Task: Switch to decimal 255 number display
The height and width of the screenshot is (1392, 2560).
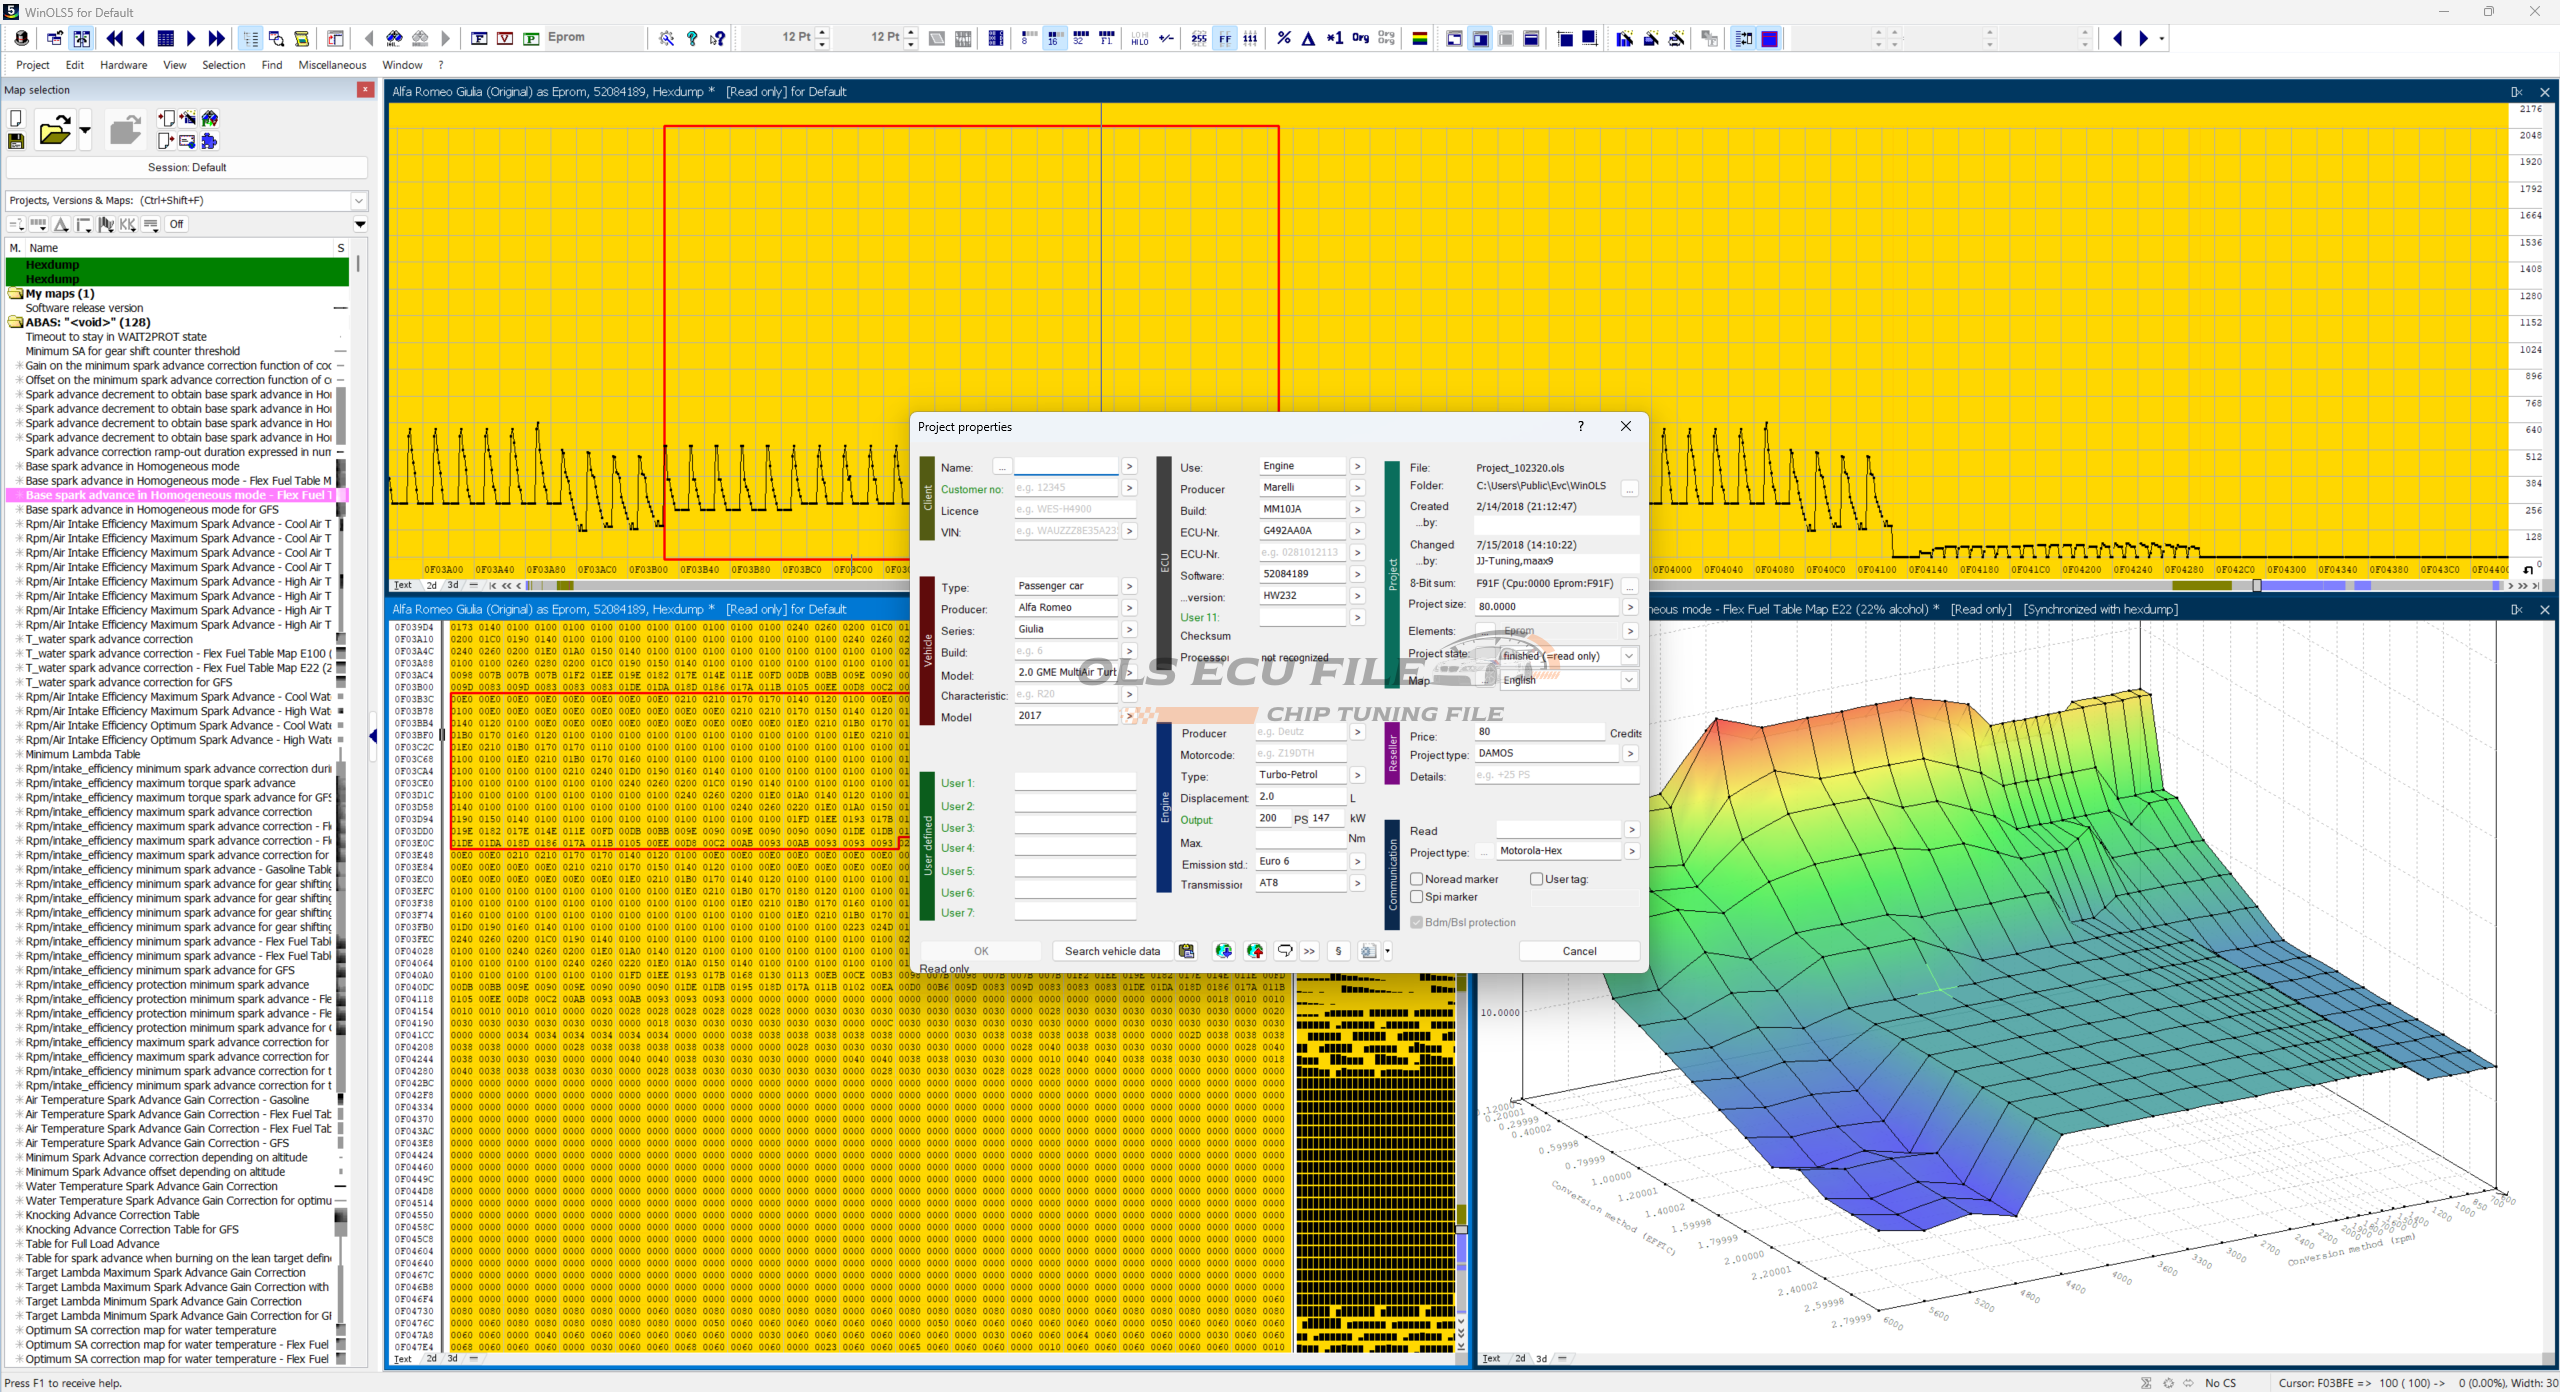Action: (x=1199, y=39)
